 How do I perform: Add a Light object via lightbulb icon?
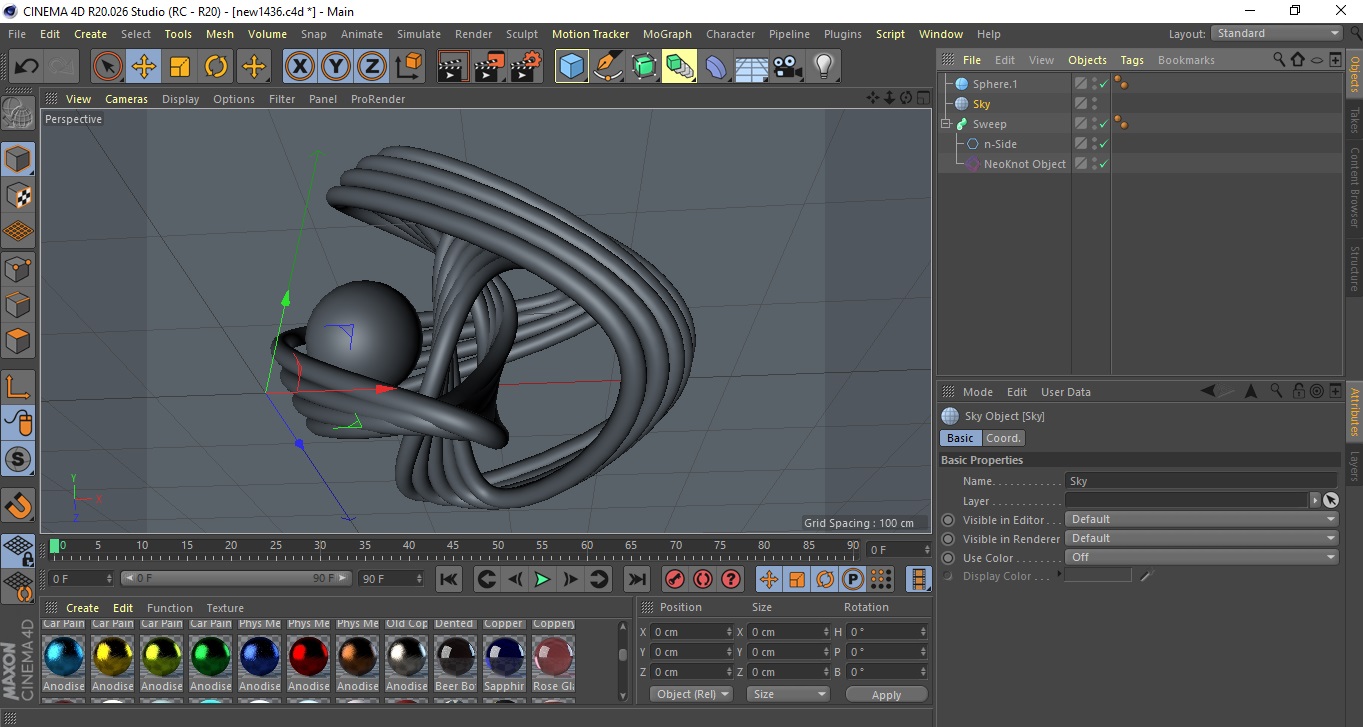pyautogui.click(x=823, y=67)
